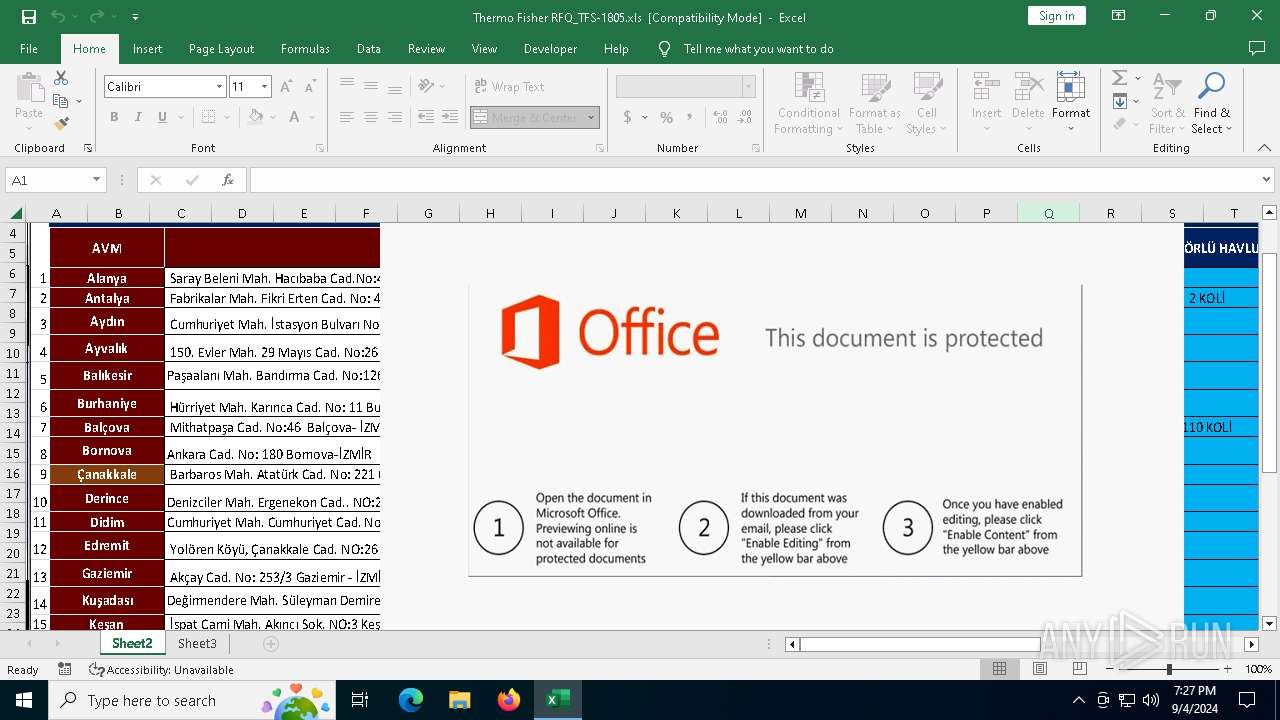Click the Cut scissors icon

pyautogui.click(x=61, y=78)
